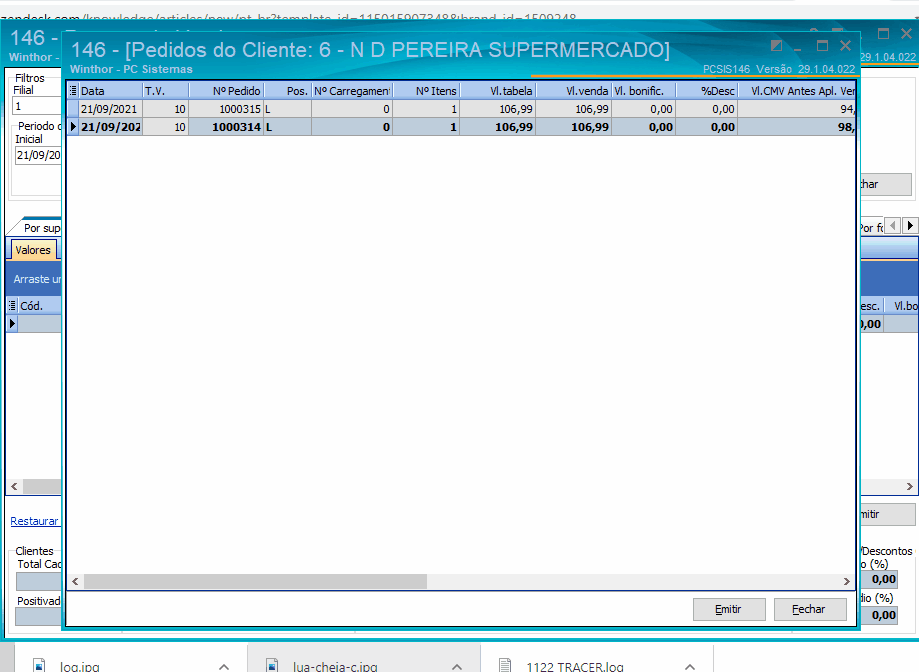919x672 pixels.
Task: Select order number 1000315 cell
Action: tap(226, 109)
